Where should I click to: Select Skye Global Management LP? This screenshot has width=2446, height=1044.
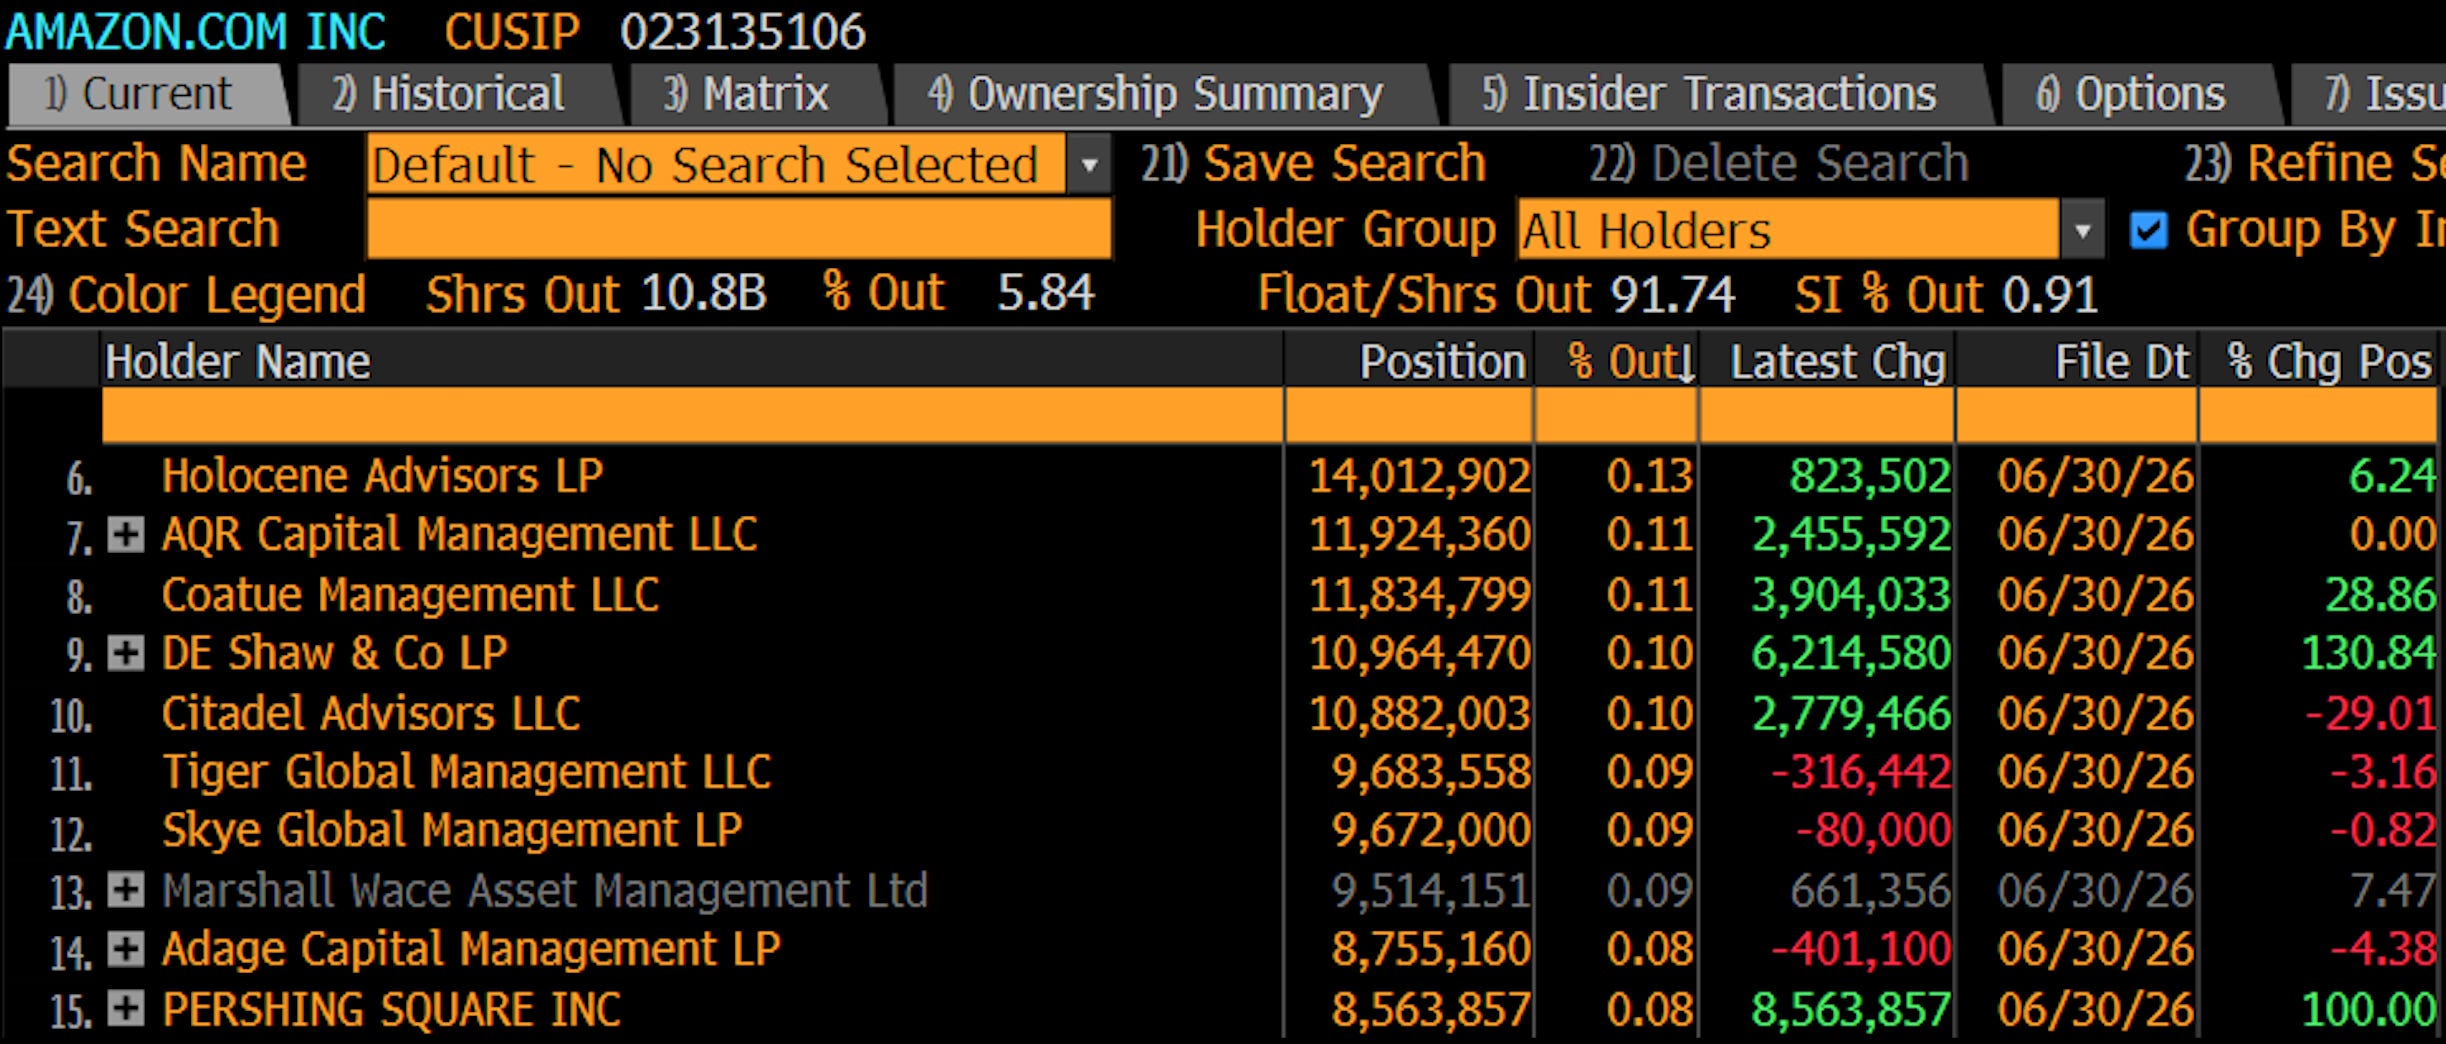tap(452, 831)
